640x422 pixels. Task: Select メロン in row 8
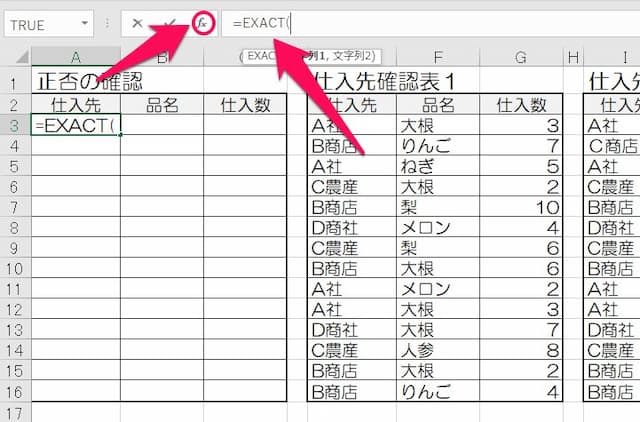[x=438, y=227]
